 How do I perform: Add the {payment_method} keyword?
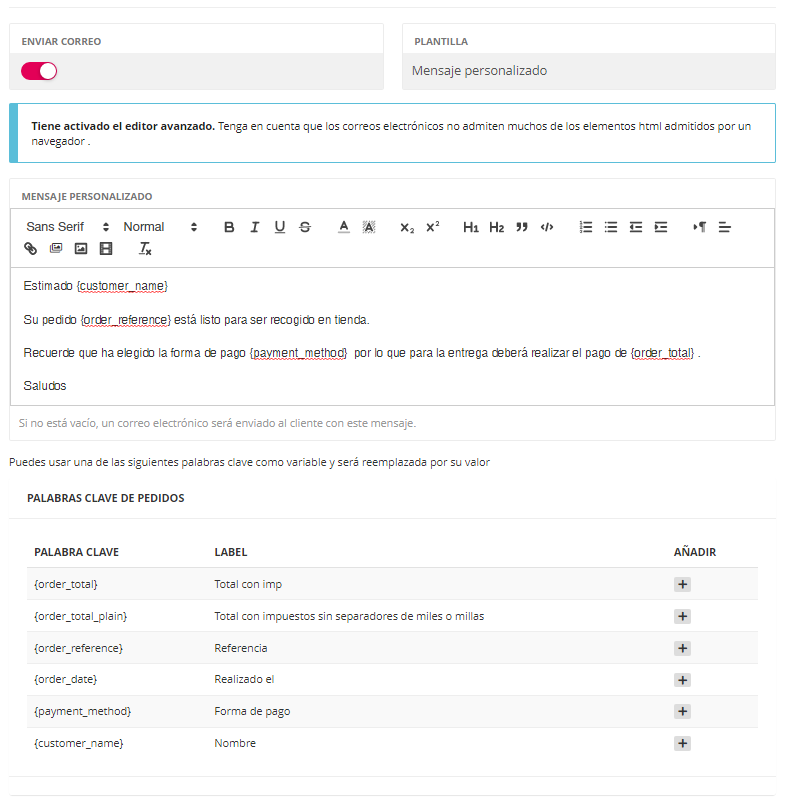tap(682, 712)
